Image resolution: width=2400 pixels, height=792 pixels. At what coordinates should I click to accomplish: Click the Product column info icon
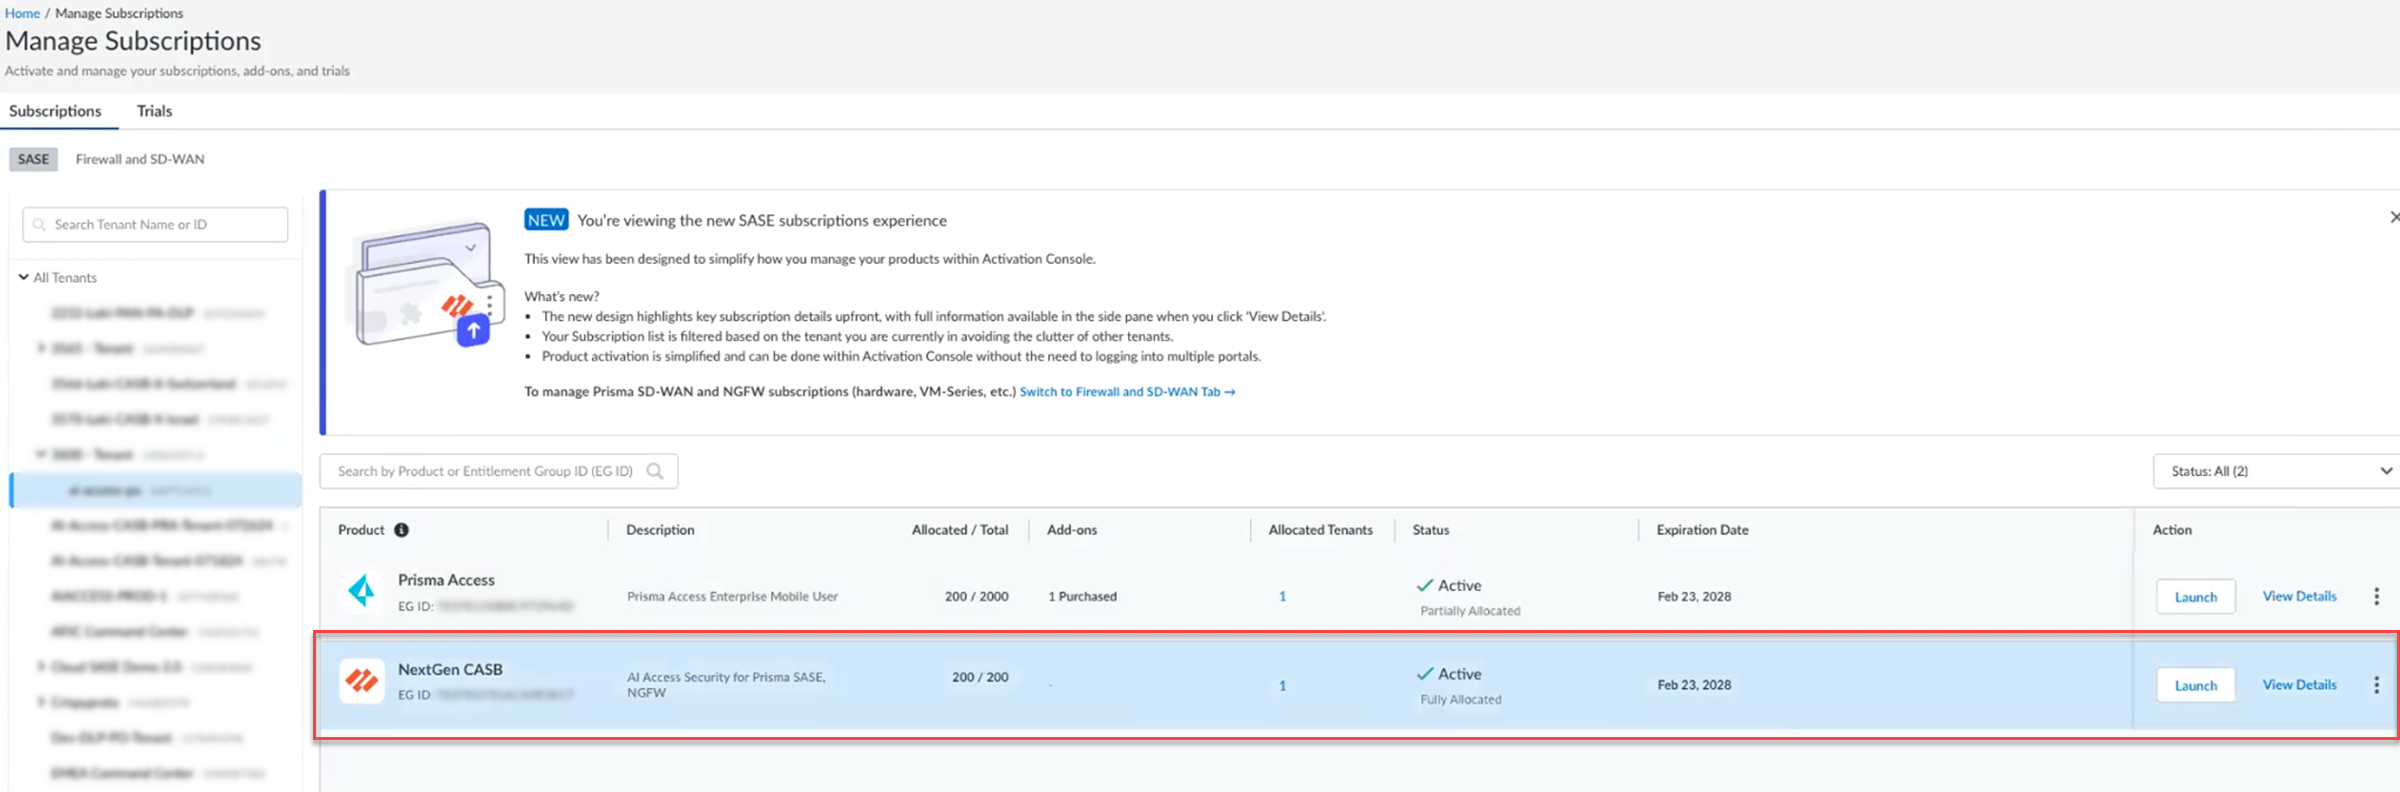401,530
